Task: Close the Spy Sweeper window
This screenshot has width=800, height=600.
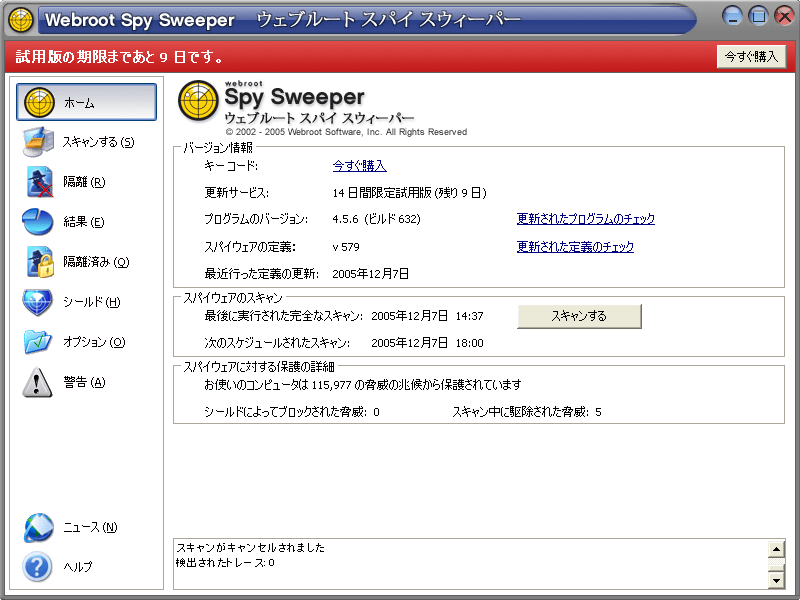Action: (785, 16)
